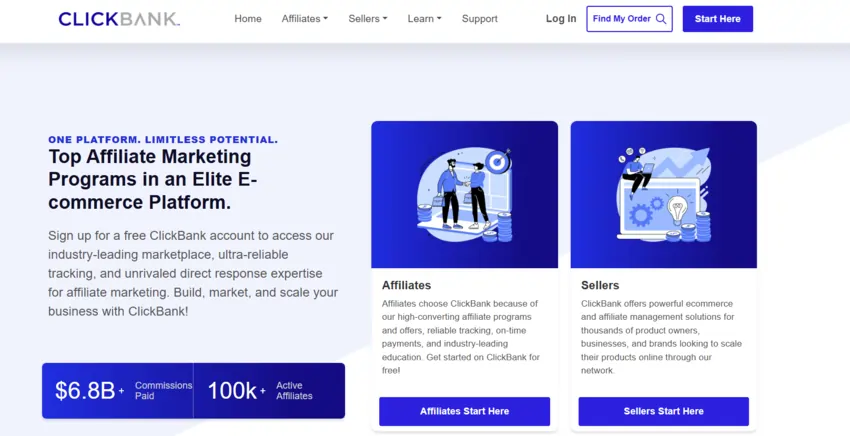Click the One Platform Limitless Potential tagline
The height and width of the screenshot is (436, 850).
163,139
